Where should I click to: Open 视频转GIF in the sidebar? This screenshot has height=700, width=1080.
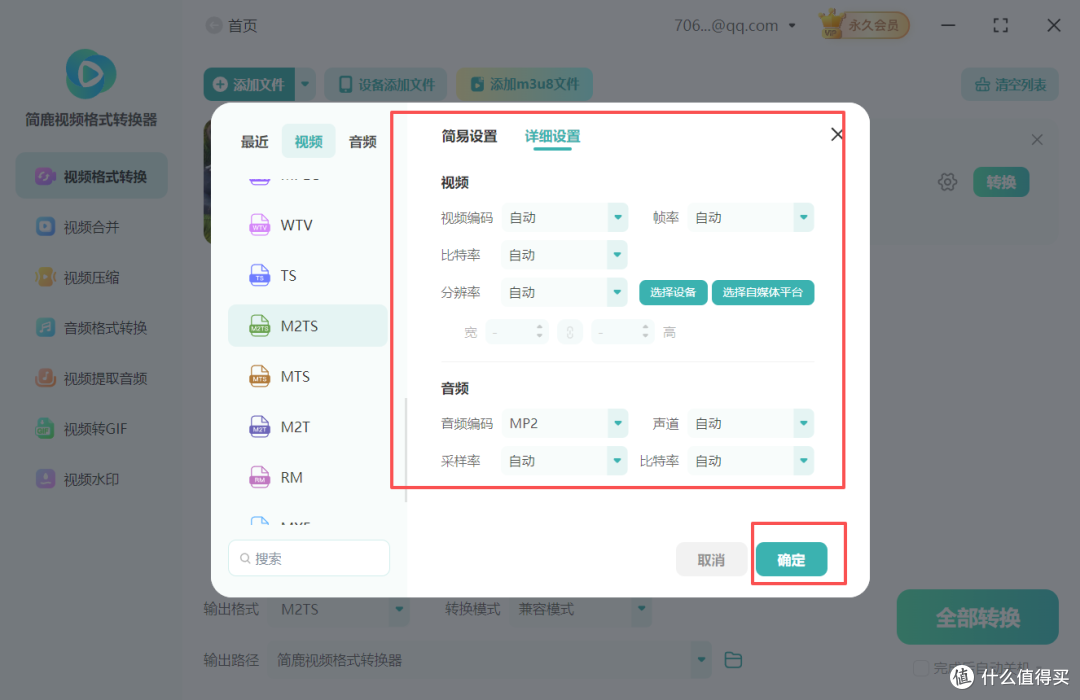[x=92, y=429]
